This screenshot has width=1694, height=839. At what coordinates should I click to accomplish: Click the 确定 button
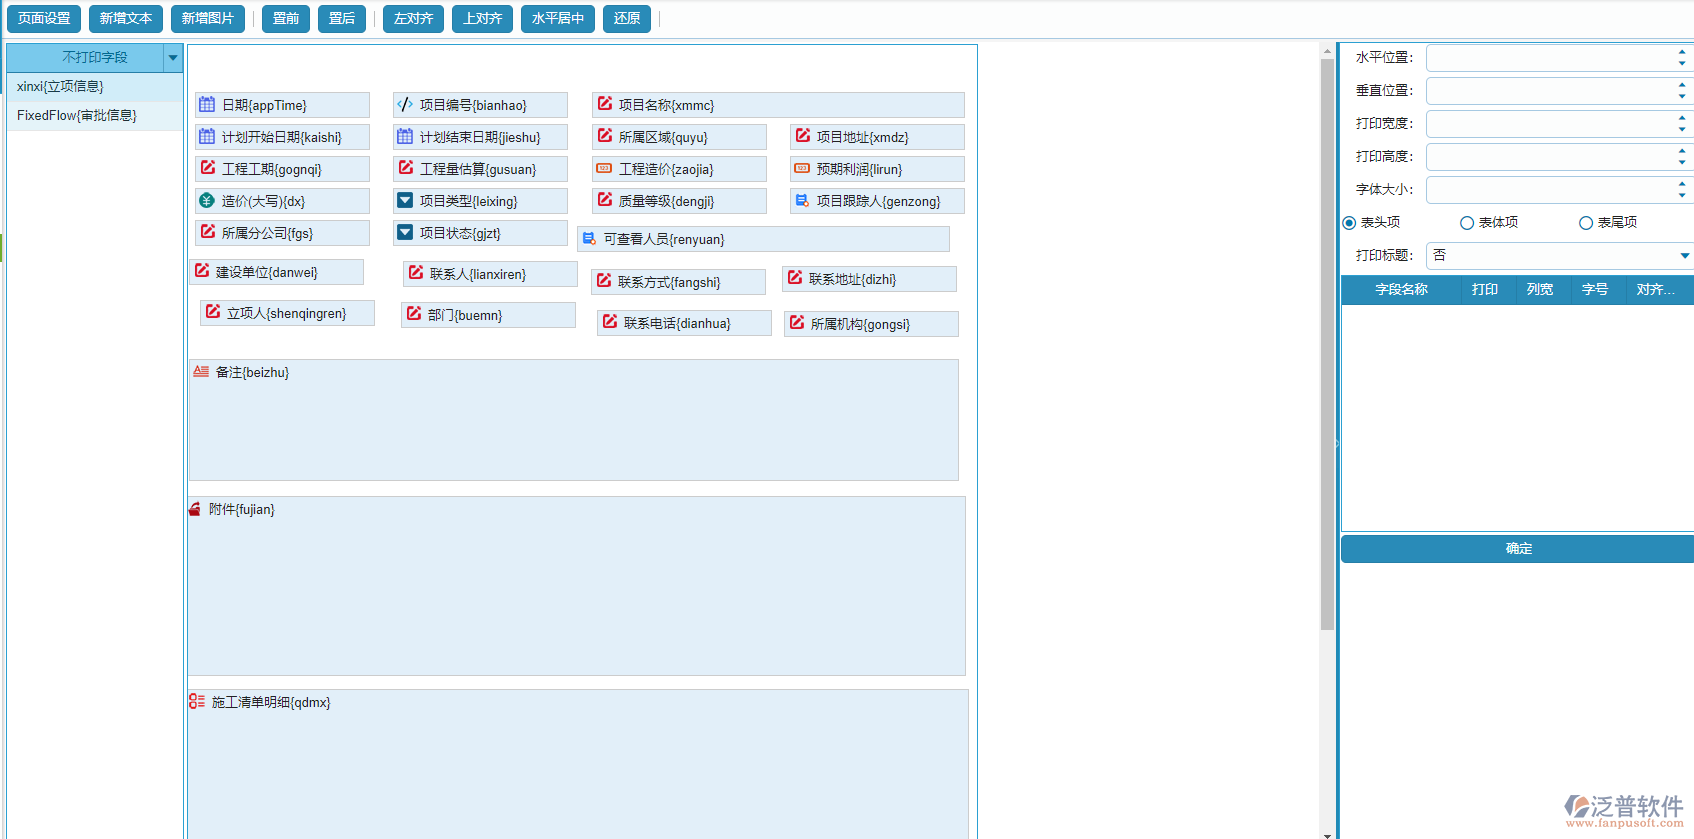[x=1518, y=549]
